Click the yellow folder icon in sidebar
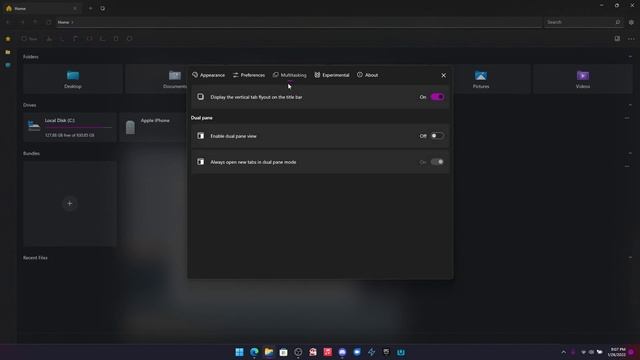Screen dimensions: 640x360 (8, 52)
